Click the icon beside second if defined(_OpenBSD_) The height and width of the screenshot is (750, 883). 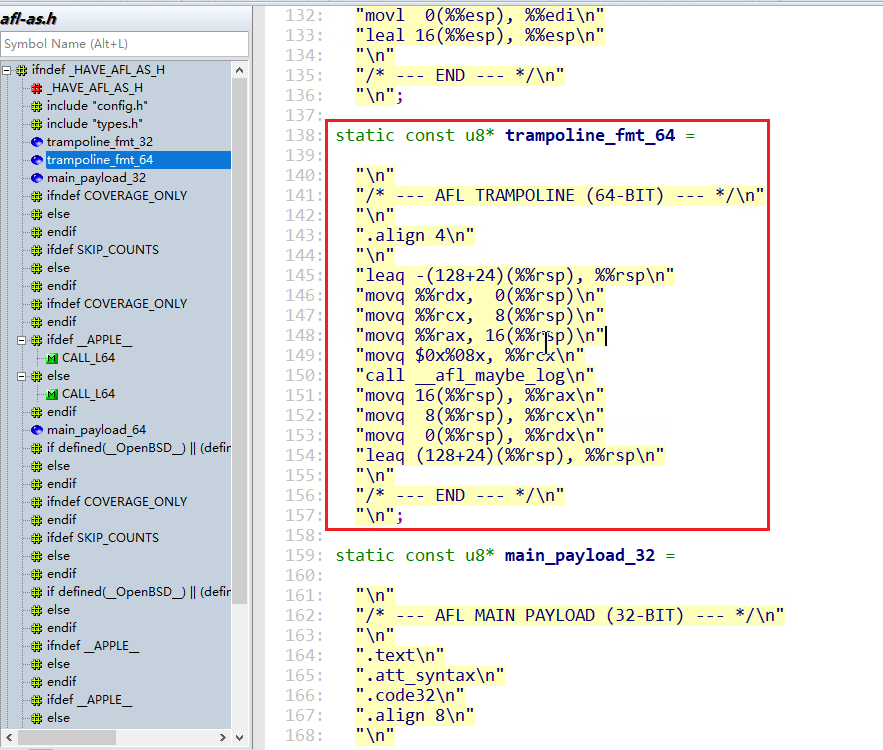[x=37, y=592]
